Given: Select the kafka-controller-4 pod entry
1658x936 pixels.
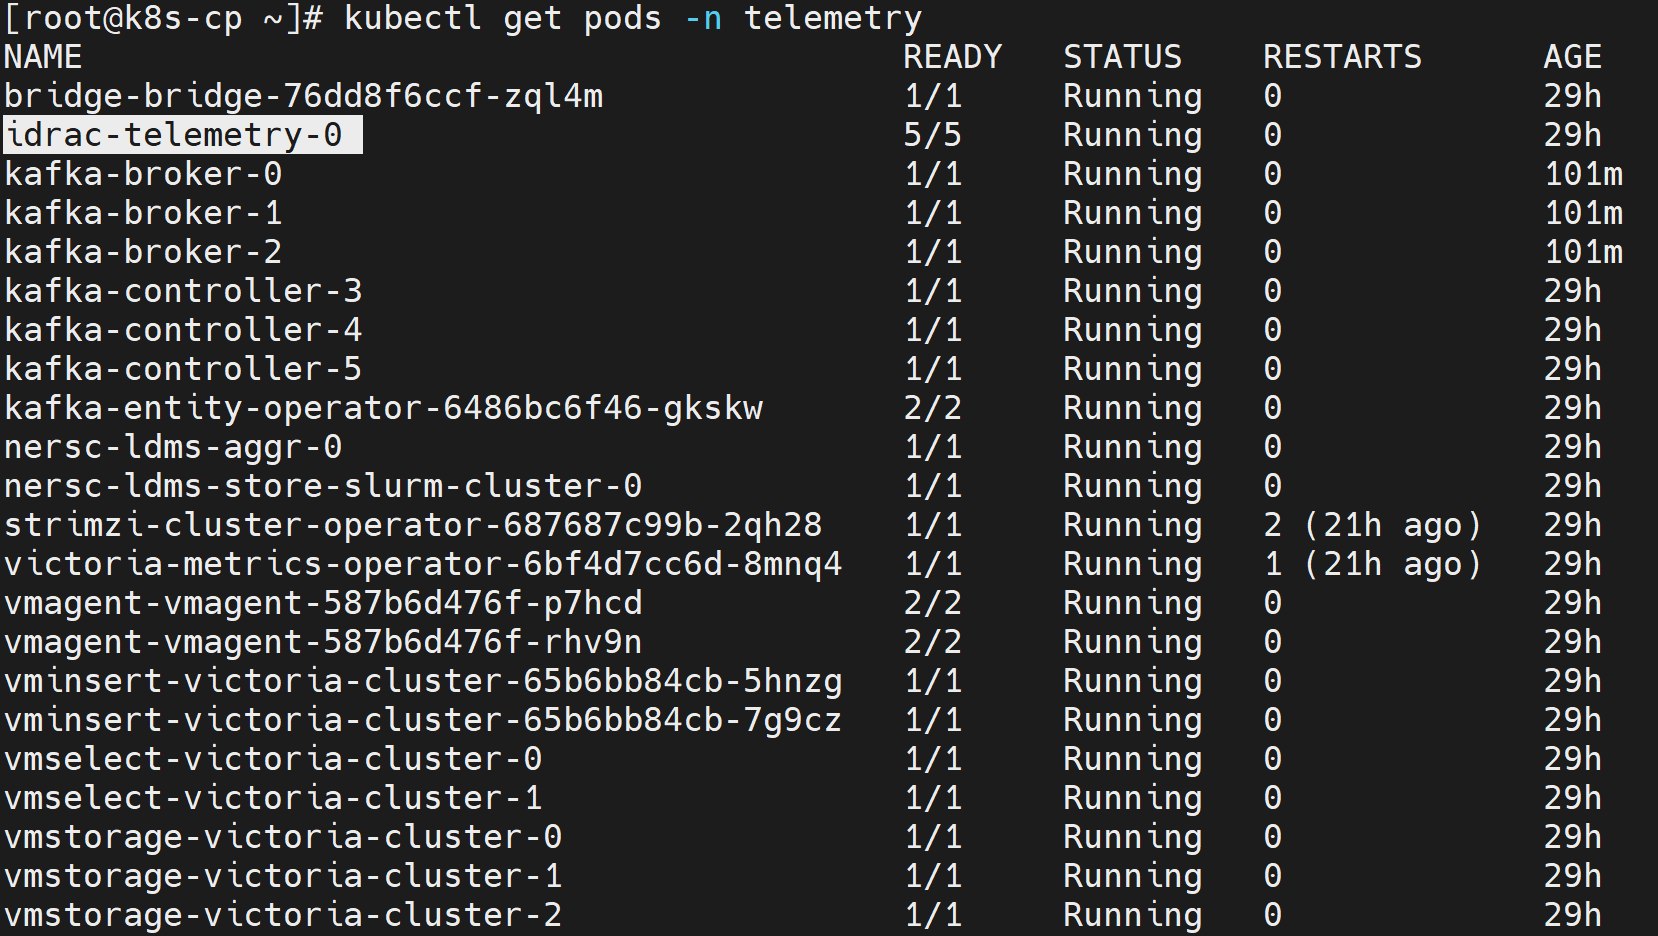Looking at the screenshot, I should click(184, 330).
